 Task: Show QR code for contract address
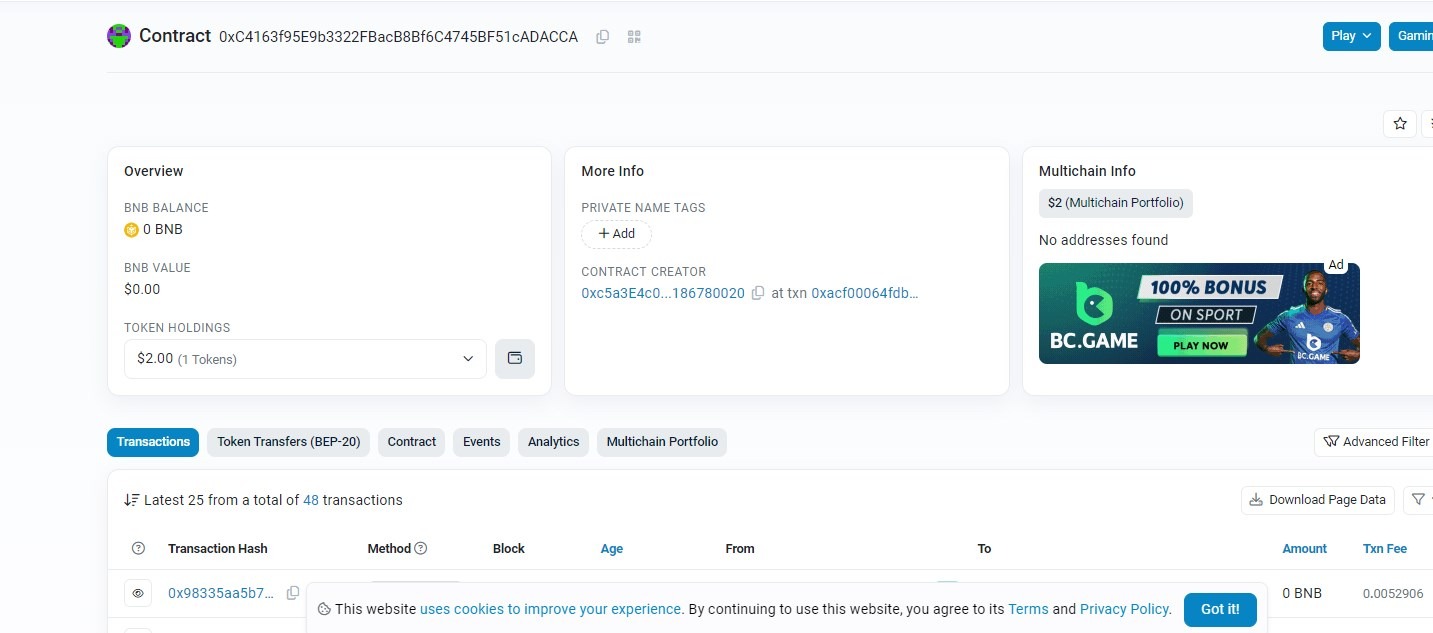point(634,37)
